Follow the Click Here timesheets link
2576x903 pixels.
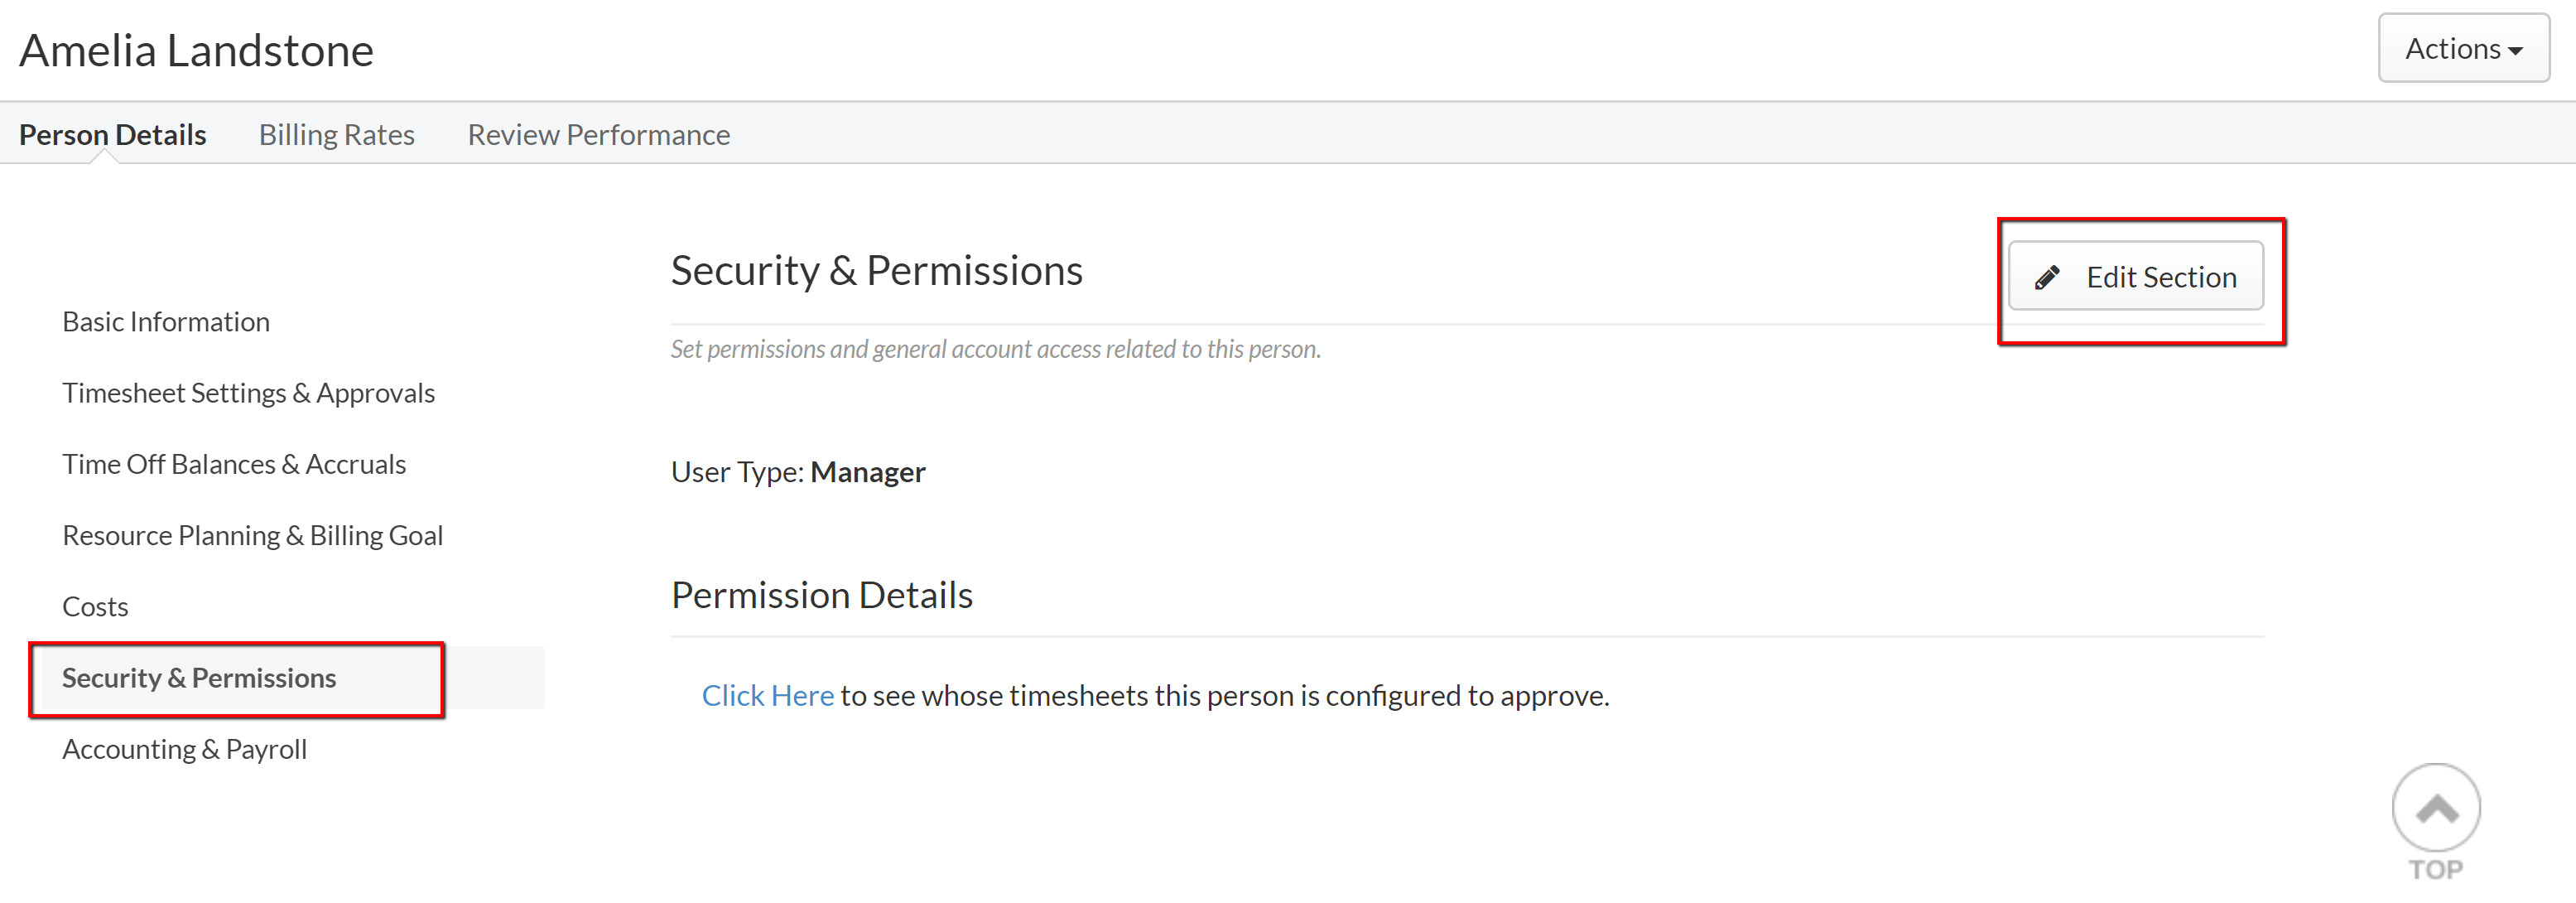(x=767, y=695)
